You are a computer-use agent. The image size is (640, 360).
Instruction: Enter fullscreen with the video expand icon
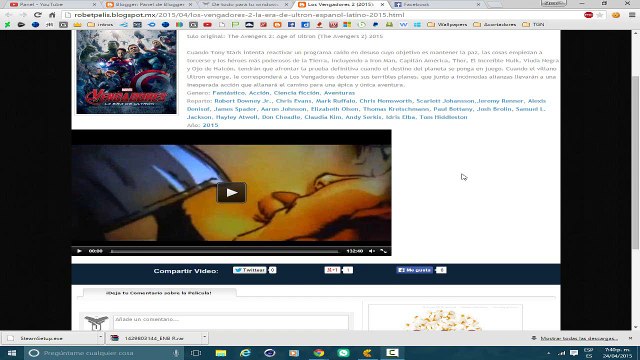383,251
